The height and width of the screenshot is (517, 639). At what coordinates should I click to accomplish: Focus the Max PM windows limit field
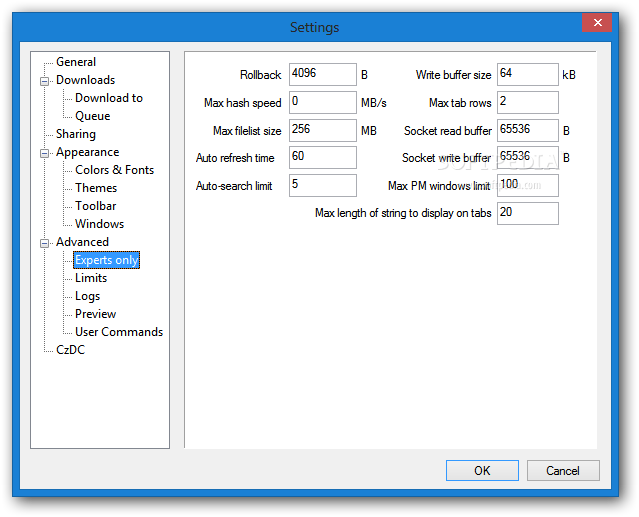pos(528,185)
